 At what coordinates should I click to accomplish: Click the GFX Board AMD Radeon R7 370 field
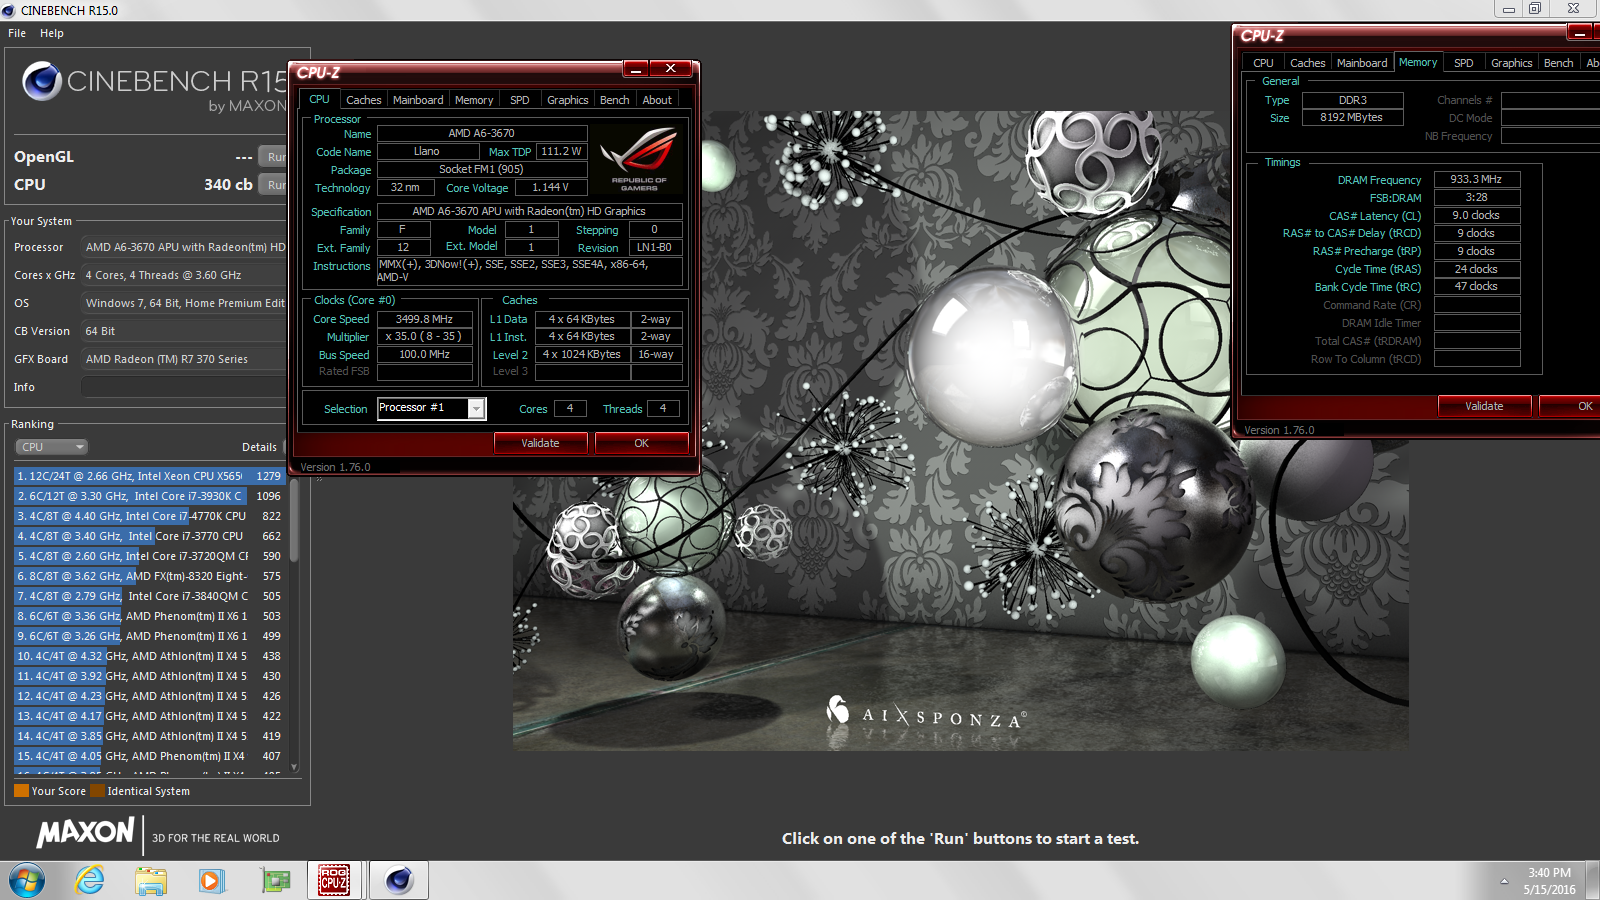pyautogui.click(x=184, y=359)
